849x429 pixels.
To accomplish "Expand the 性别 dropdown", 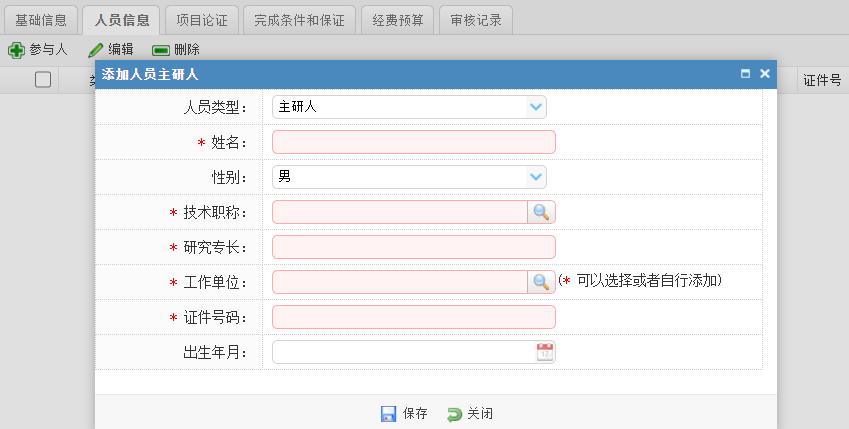I will pyautogui.click(x=536, y=177).
